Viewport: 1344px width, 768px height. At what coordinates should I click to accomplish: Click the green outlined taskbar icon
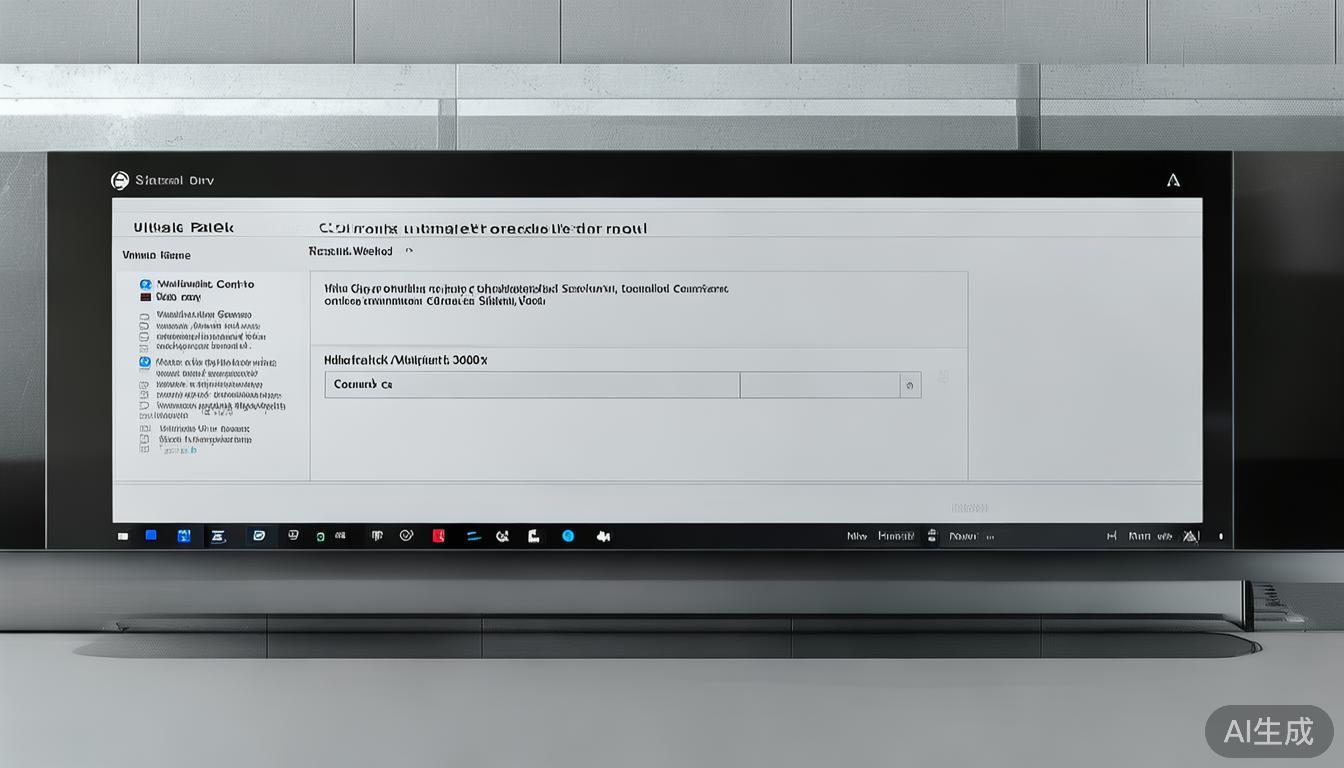tap(320, 536)
